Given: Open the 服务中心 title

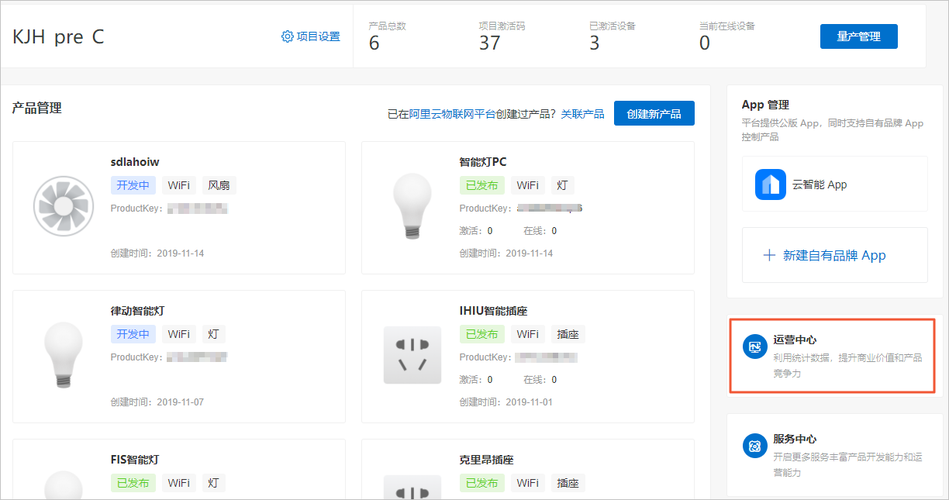Looking at the screenshot, I should 794,439.
